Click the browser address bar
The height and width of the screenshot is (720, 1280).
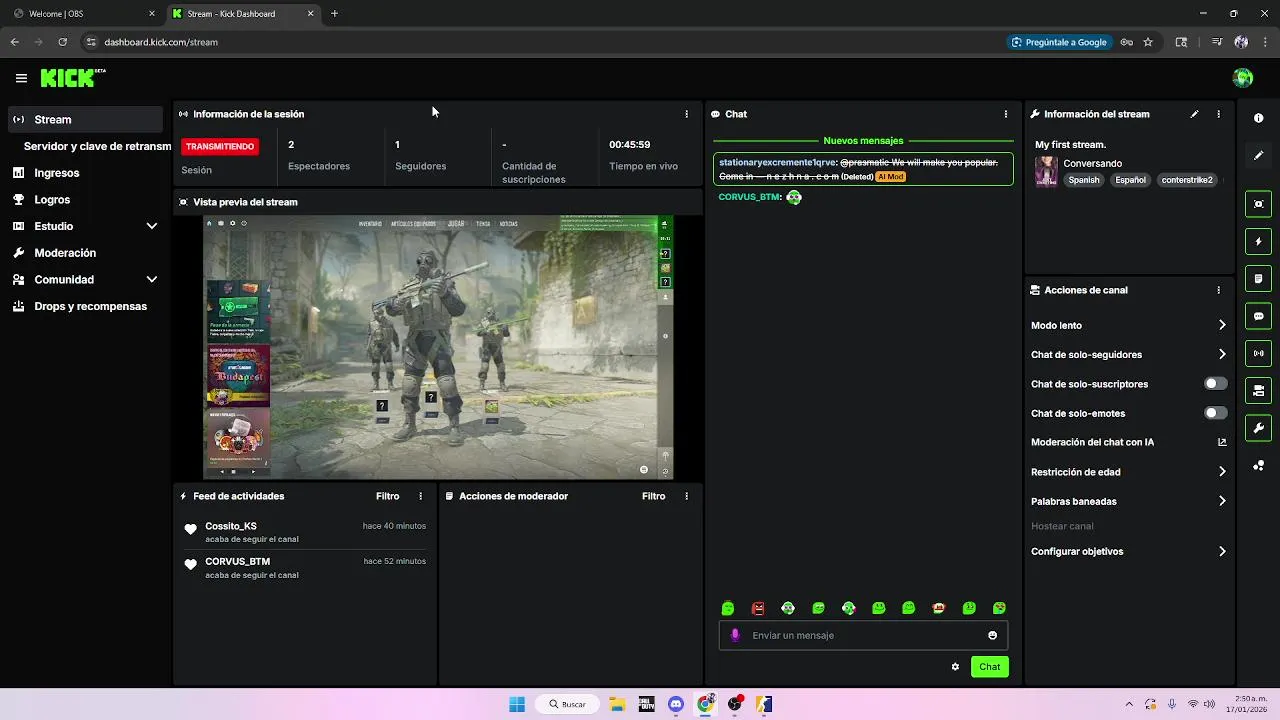540,42
